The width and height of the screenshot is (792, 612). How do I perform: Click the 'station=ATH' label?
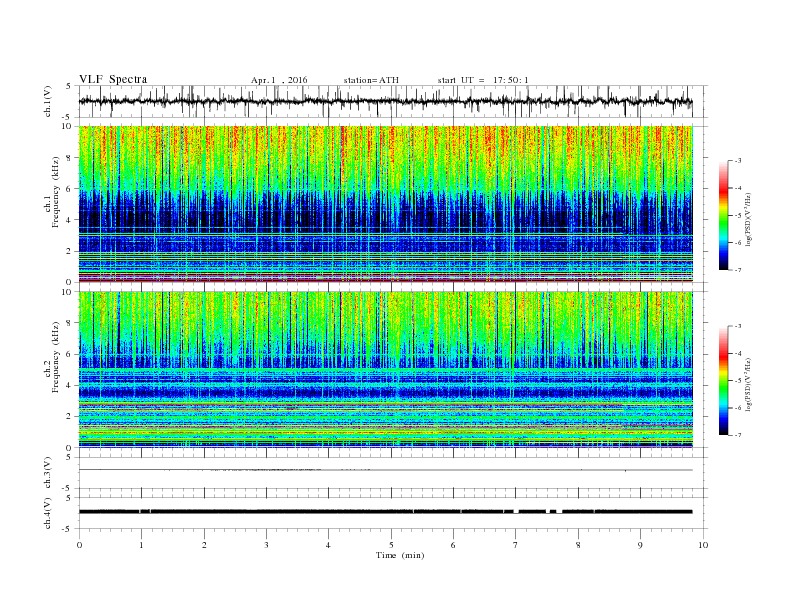pyautogui.click(x=371, y=80)
